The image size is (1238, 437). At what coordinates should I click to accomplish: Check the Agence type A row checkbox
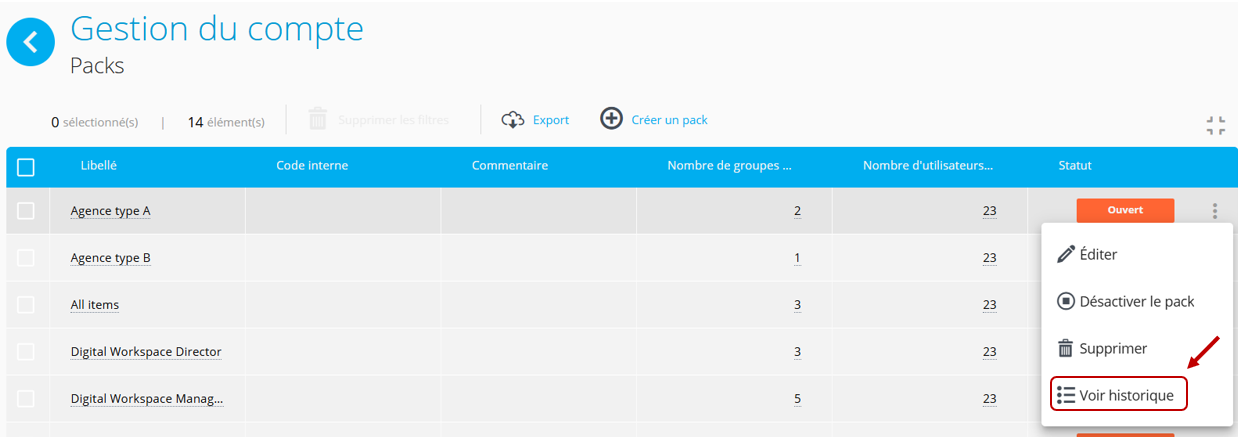coord(26,211)
